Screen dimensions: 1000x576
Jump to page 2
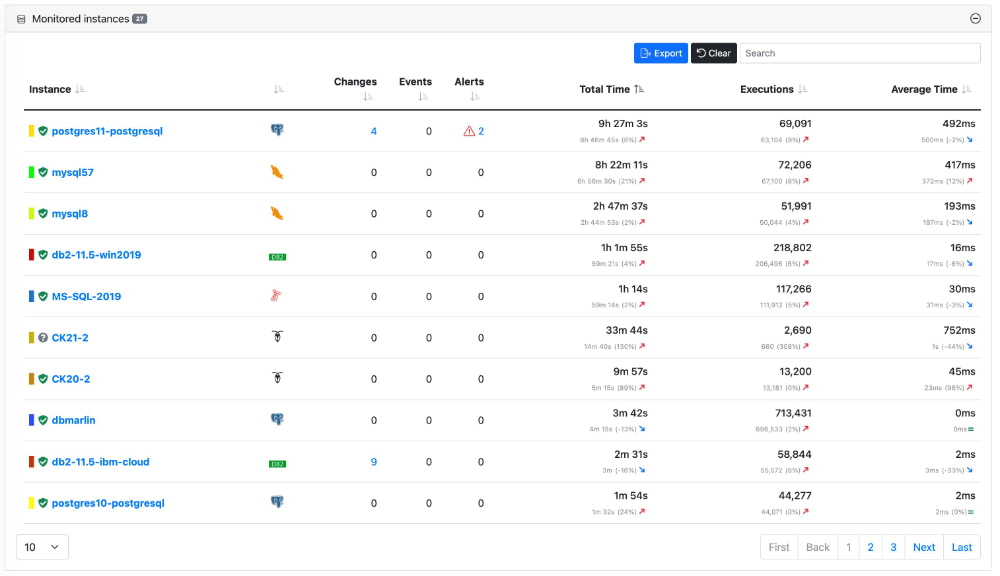pyautogui.click(x=871, y=547)
